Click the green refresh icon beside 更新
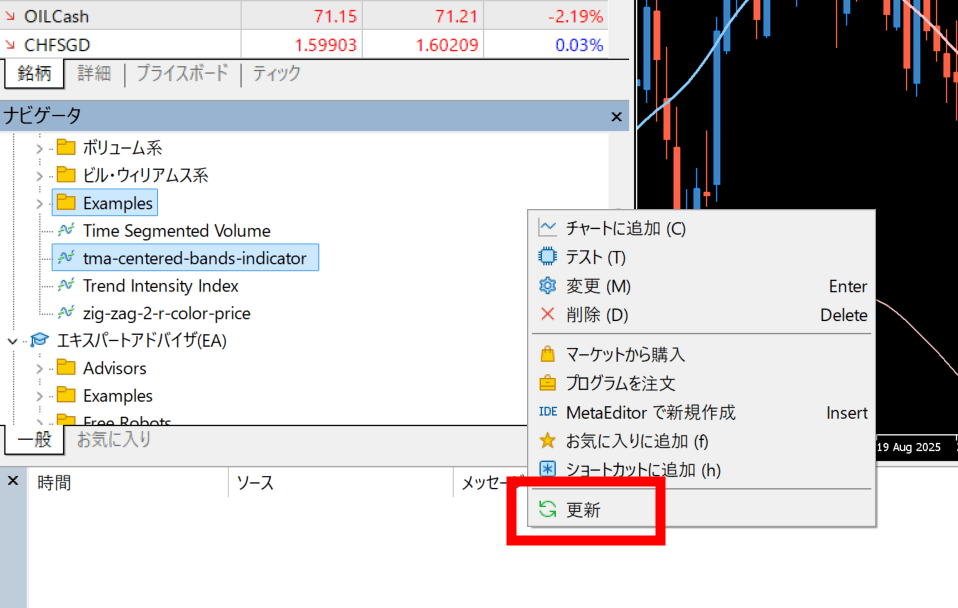The image size is (958, 608). point(547,509)
